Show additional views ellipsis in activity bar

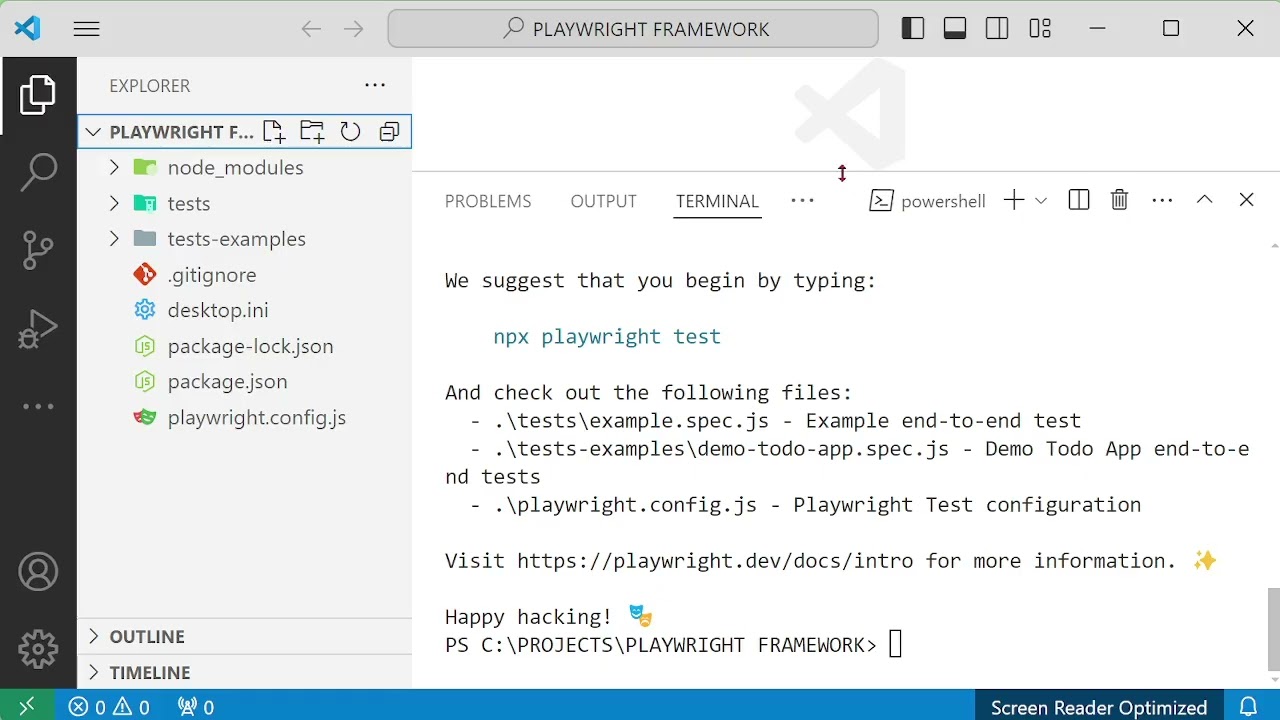tap(38, 406)
